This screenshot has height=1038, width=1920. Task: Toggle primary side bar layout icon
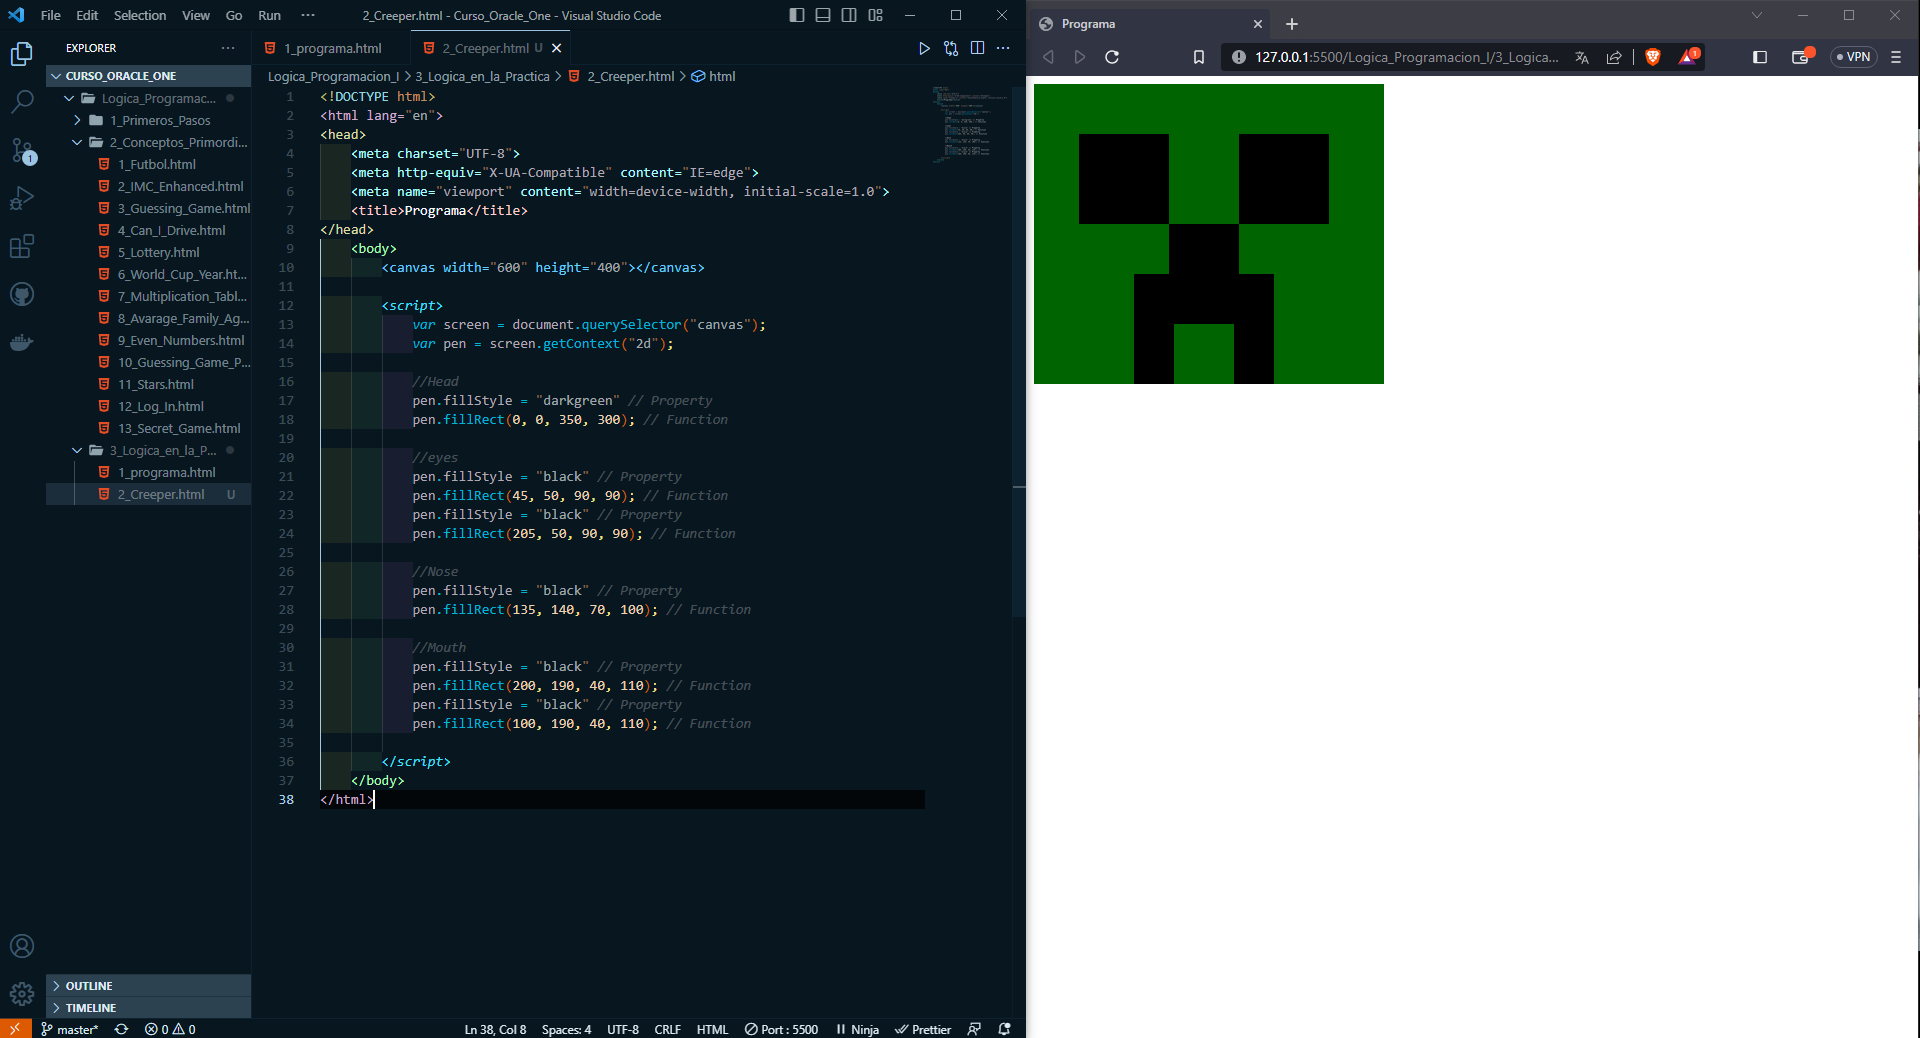click(796, 15)
